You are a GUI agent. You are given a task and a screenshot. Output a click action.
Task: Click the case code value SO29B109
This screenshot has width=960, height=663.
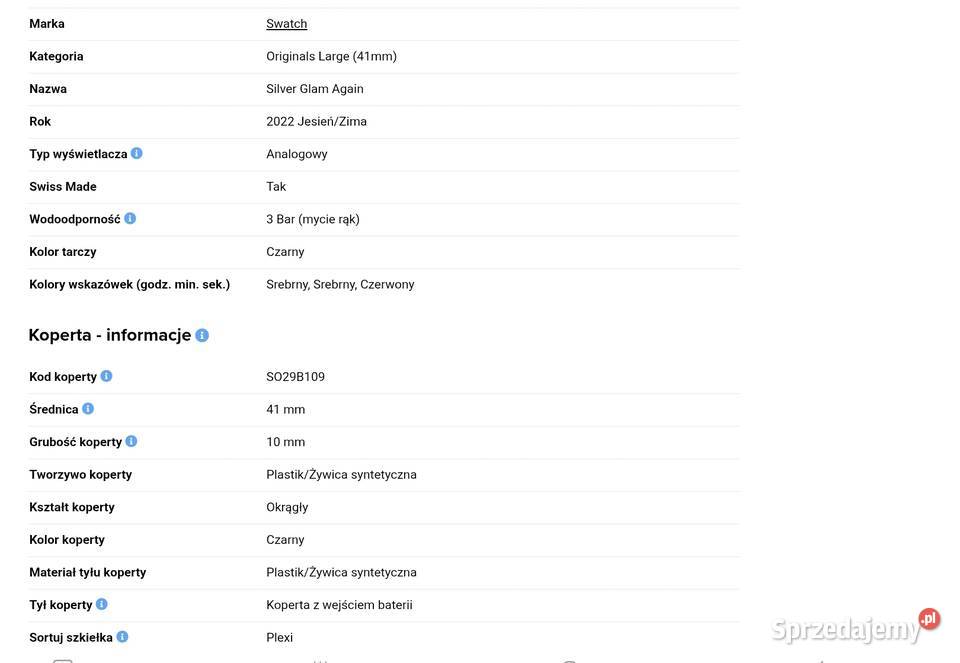pos(295,377)
